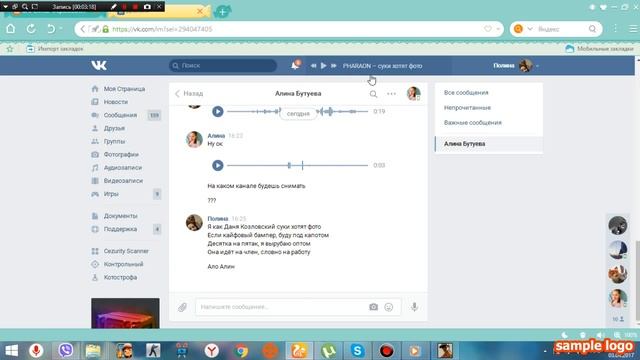Image resolution: width=640 pixels, height=360 pixels.
Task: Click the сегодня date label
Action: (x=298, y=113)
